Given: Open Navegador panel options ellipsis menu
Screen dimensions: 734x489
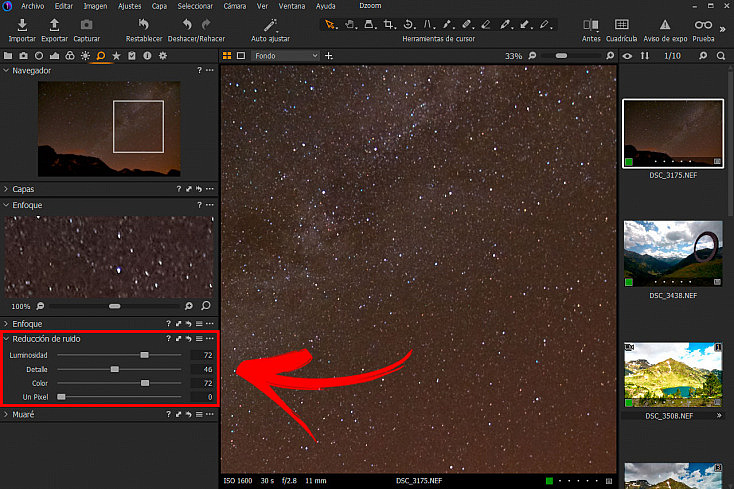Looking at the screenshot, I should (210, 70).
